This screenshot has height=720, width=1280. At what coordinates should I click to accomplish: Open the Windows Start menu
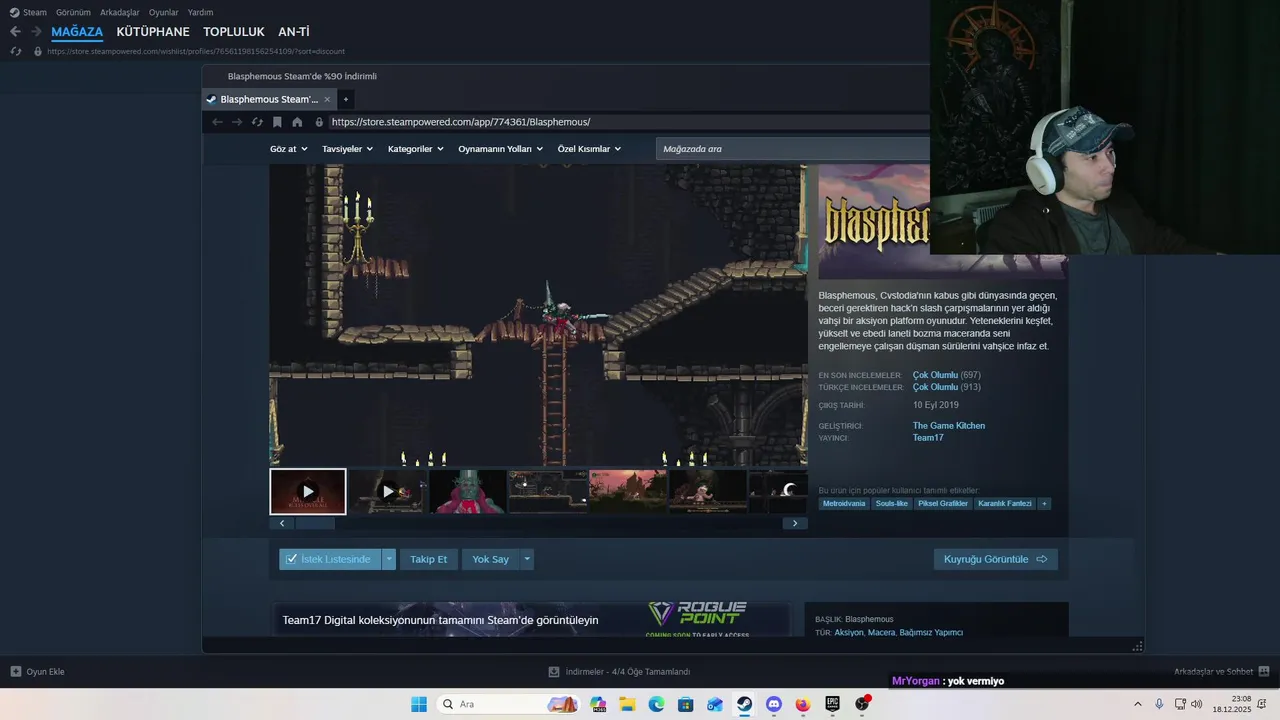(x=419, y=704)
